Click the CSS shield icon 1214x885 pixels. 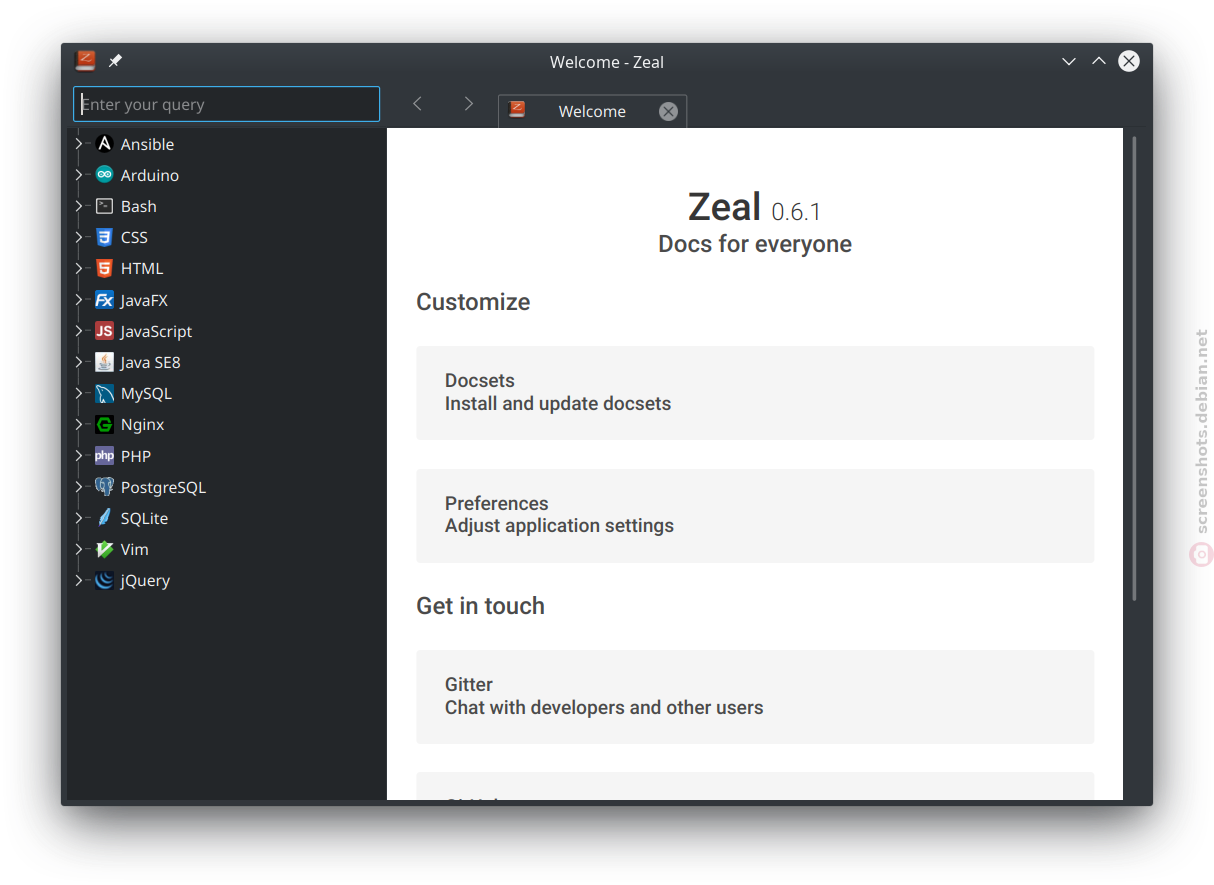pos(104,237)
